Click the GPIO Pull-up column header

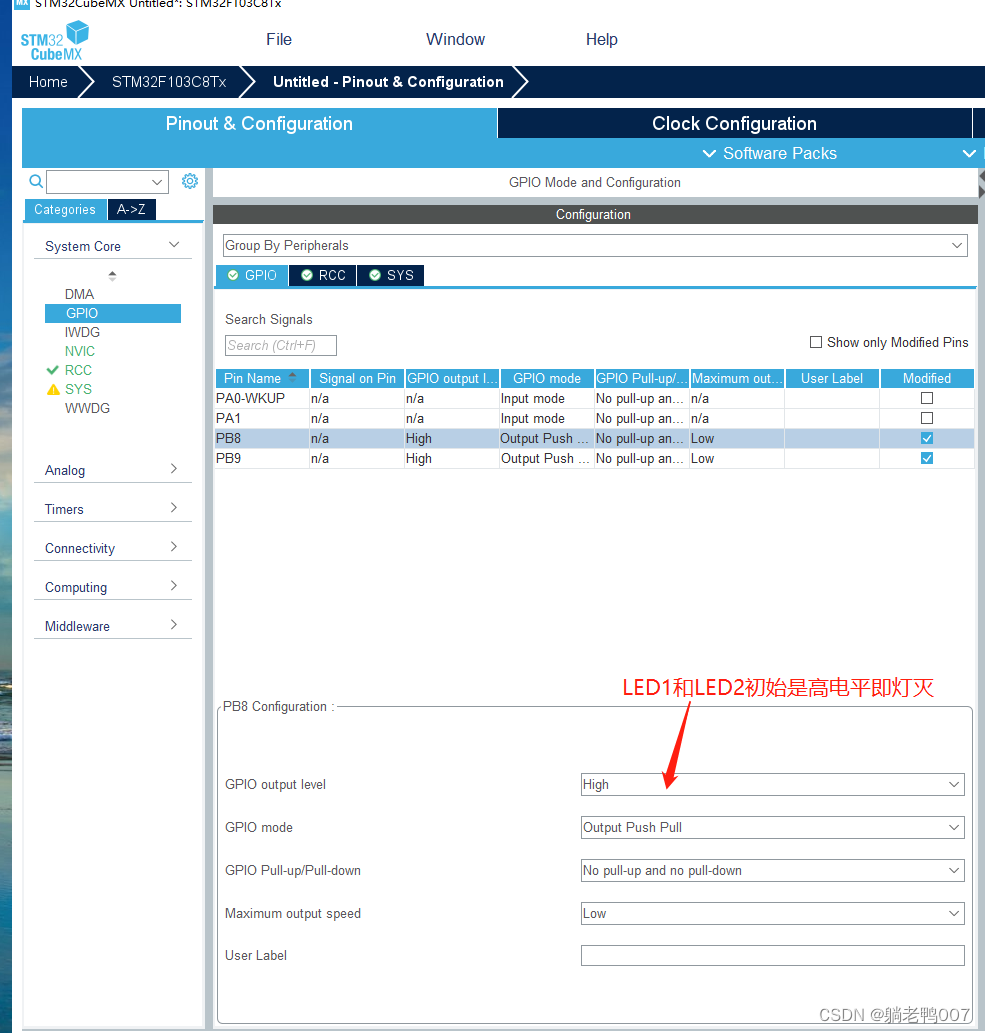(x=642, y=378)
